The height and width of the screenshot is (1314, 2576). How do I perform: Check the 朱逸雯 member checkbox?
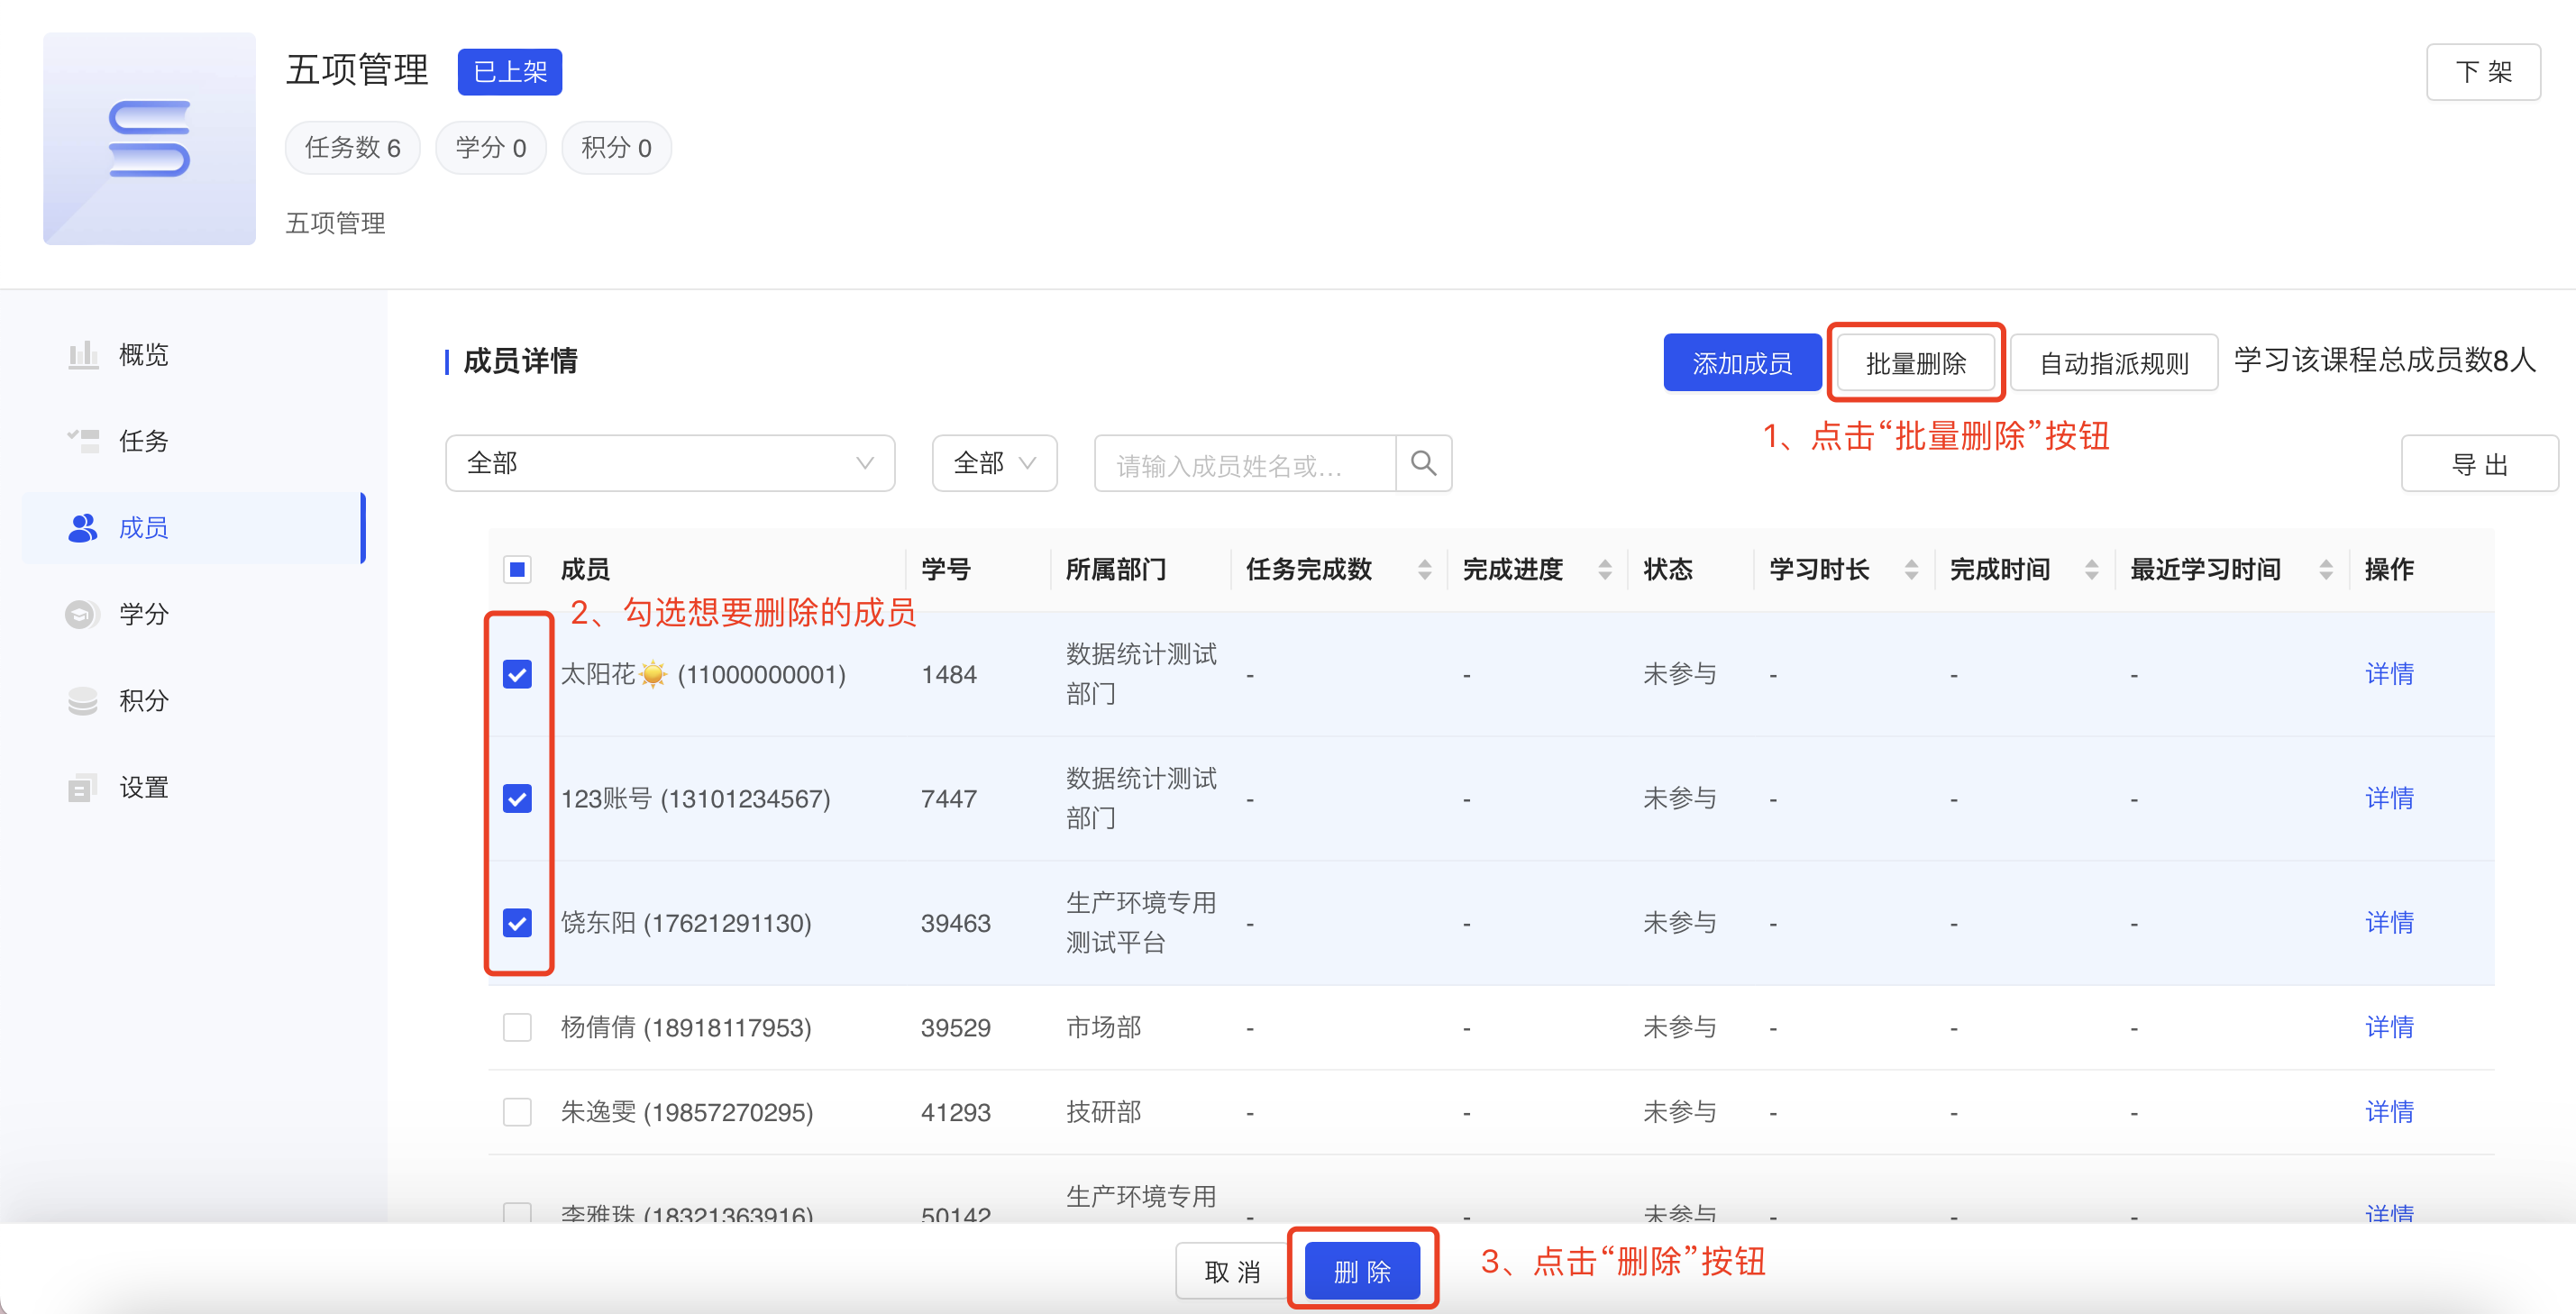pyautogui.click(x=517, y=1112)
